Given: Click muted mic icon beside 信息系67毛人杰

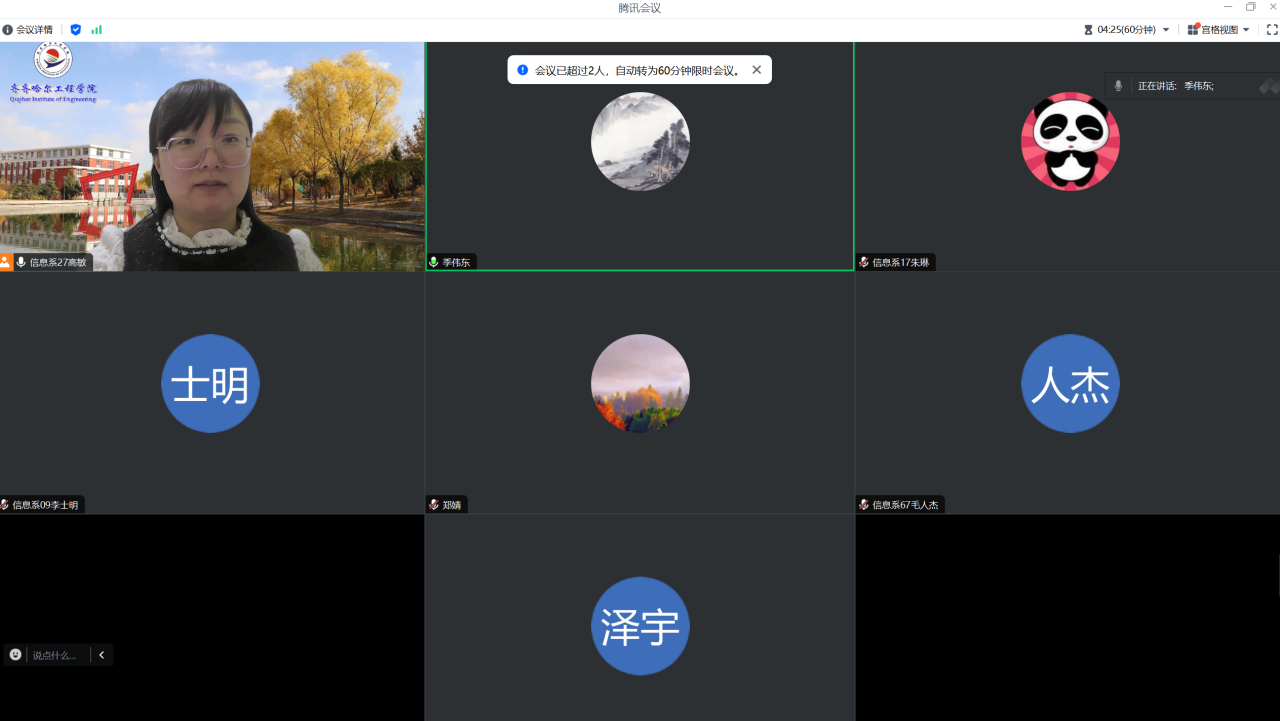Looking at the screenshot, I should click(864, 505).
